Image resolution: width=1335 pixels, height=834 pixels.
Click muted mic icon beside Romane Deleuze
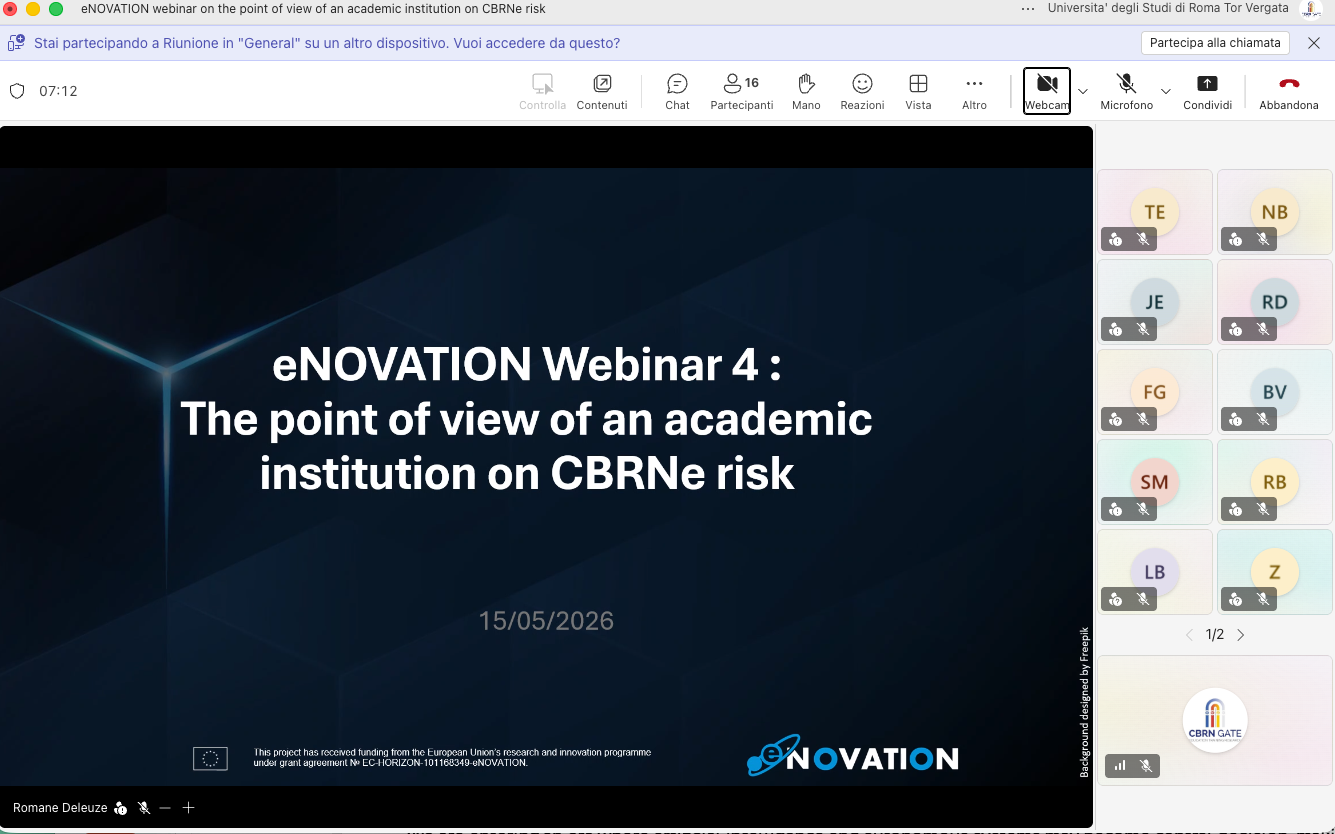pos(144,808)
